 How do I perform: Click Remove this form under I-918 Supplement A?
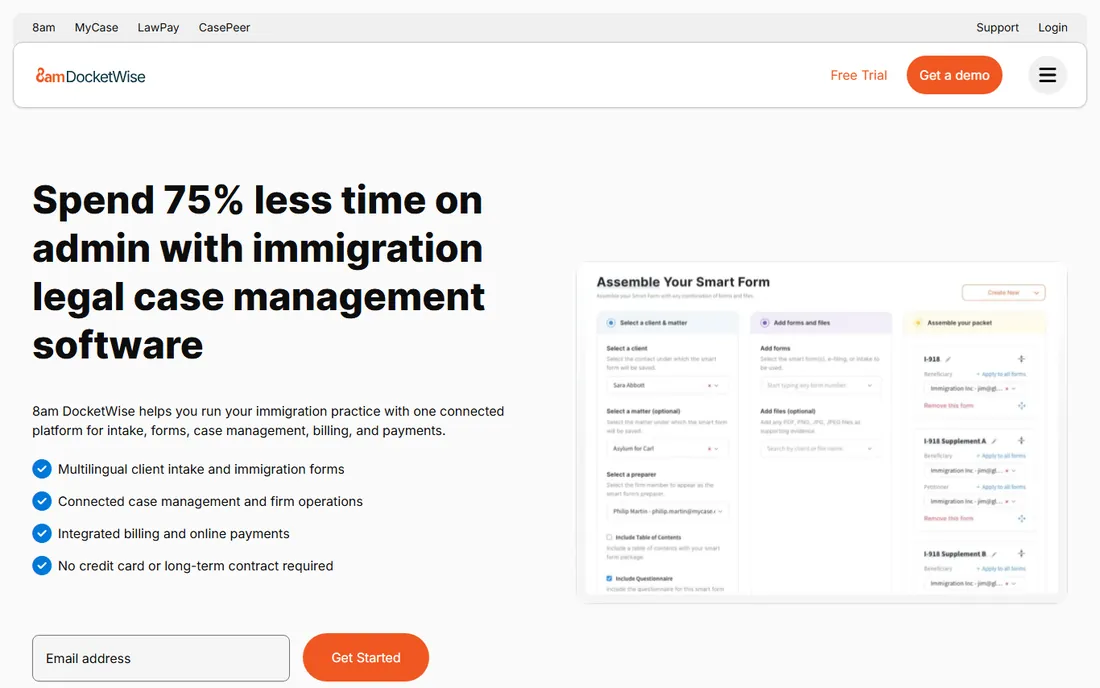point(948,518)
